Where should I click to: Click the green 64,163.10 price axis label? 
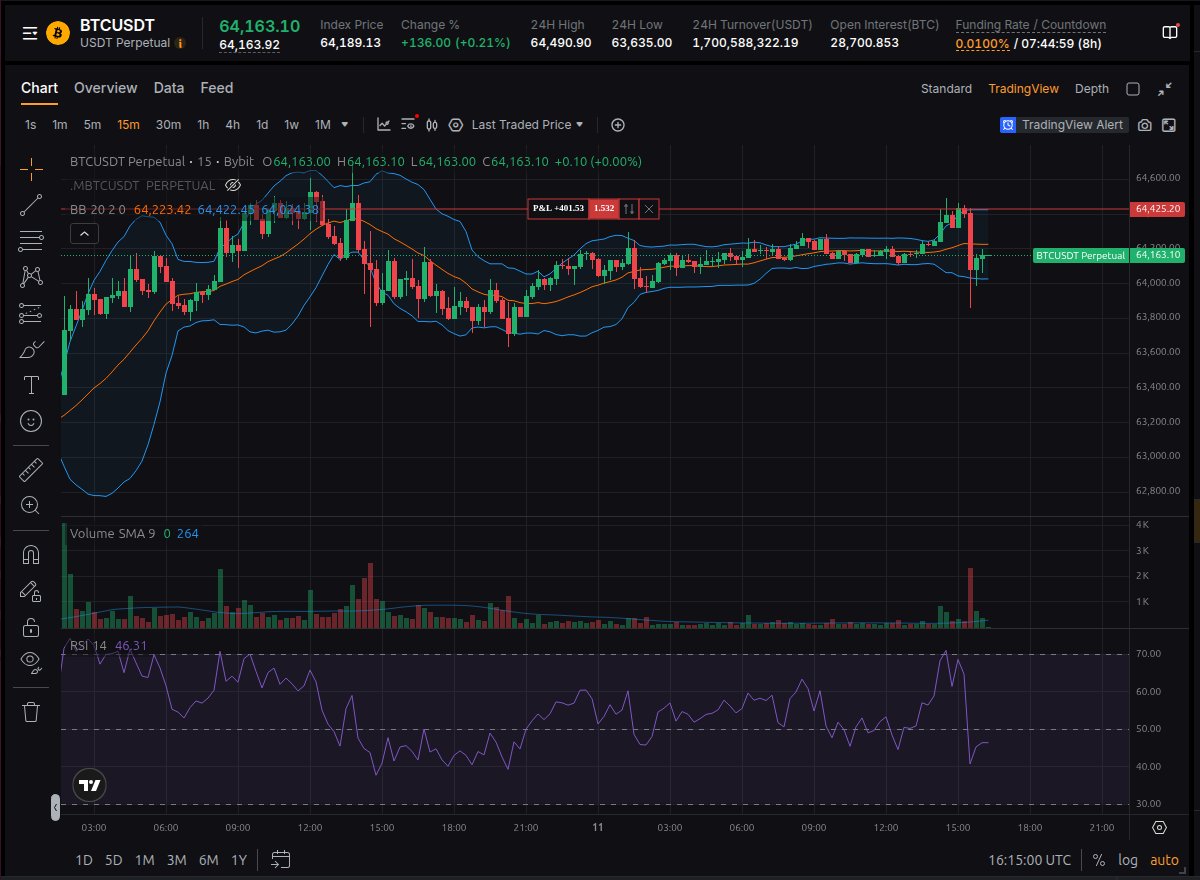(x=1157, y=255)
